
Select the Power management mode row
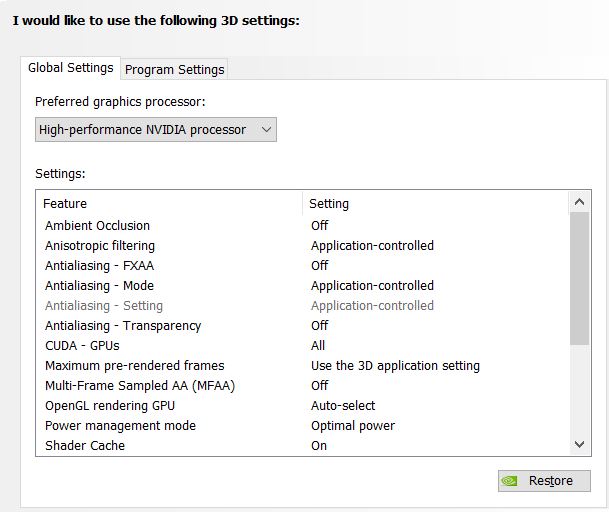(x=120, y=426)
